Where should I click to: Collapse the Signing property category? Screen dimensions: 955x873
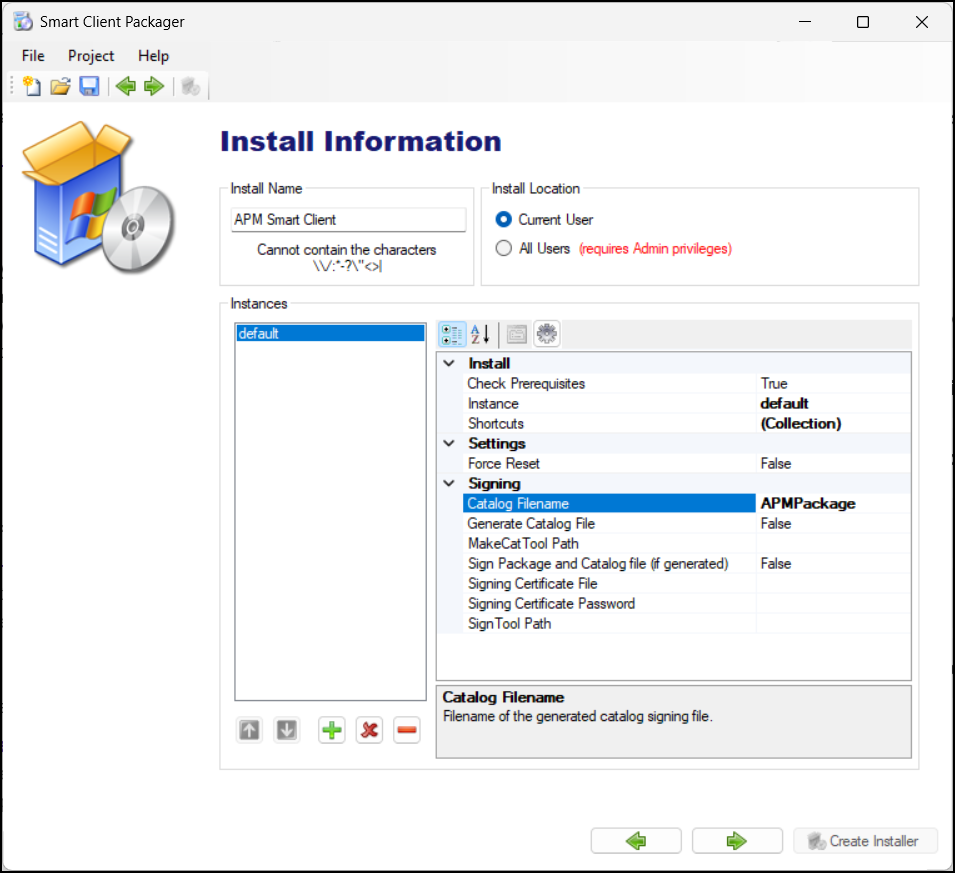tap(449, 484)
